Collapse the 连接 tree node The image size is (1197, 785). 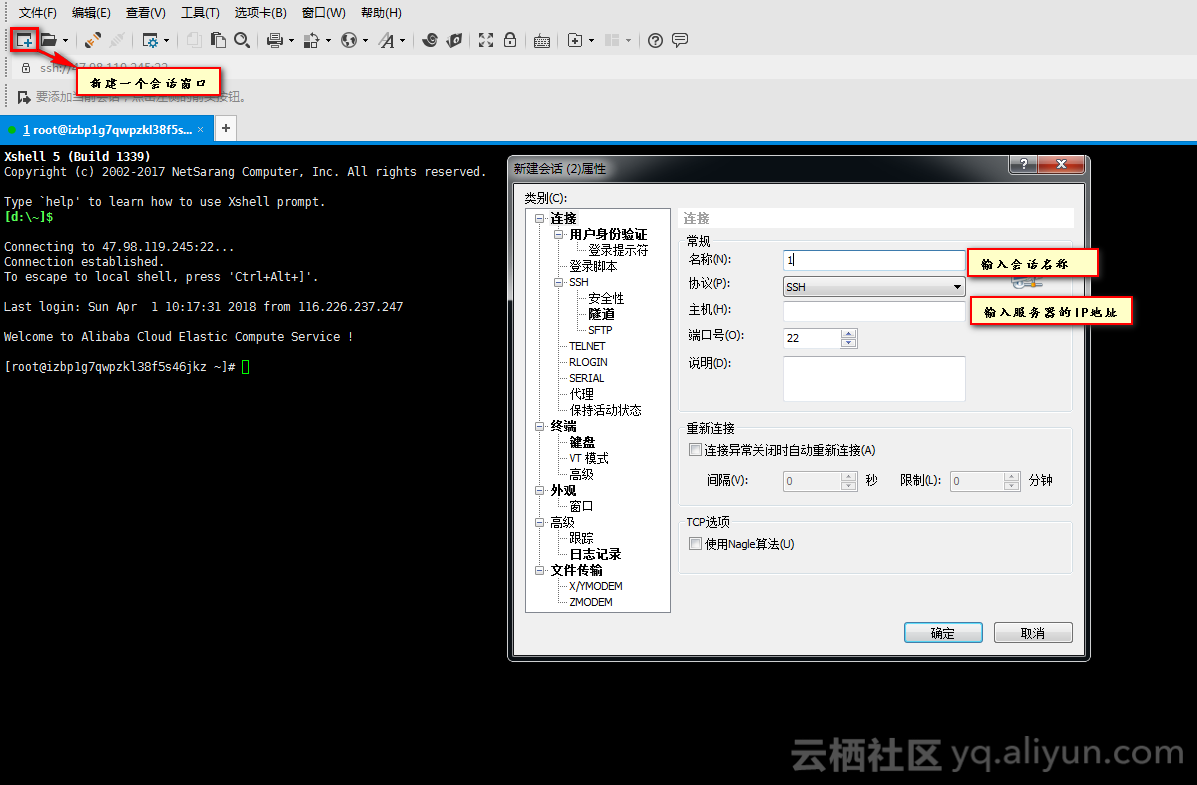(540, 218)
